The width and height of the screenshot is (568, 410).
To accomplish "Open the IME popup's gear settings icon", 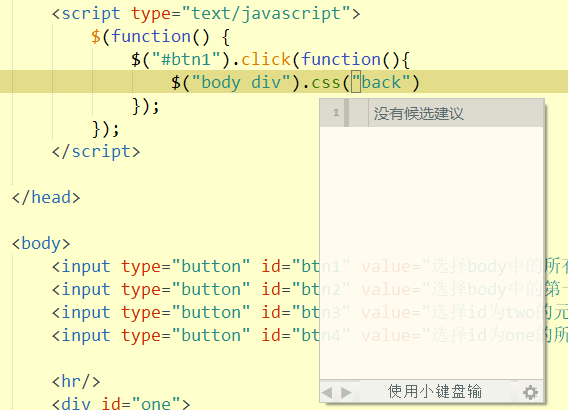I will [x=530, y=392].
